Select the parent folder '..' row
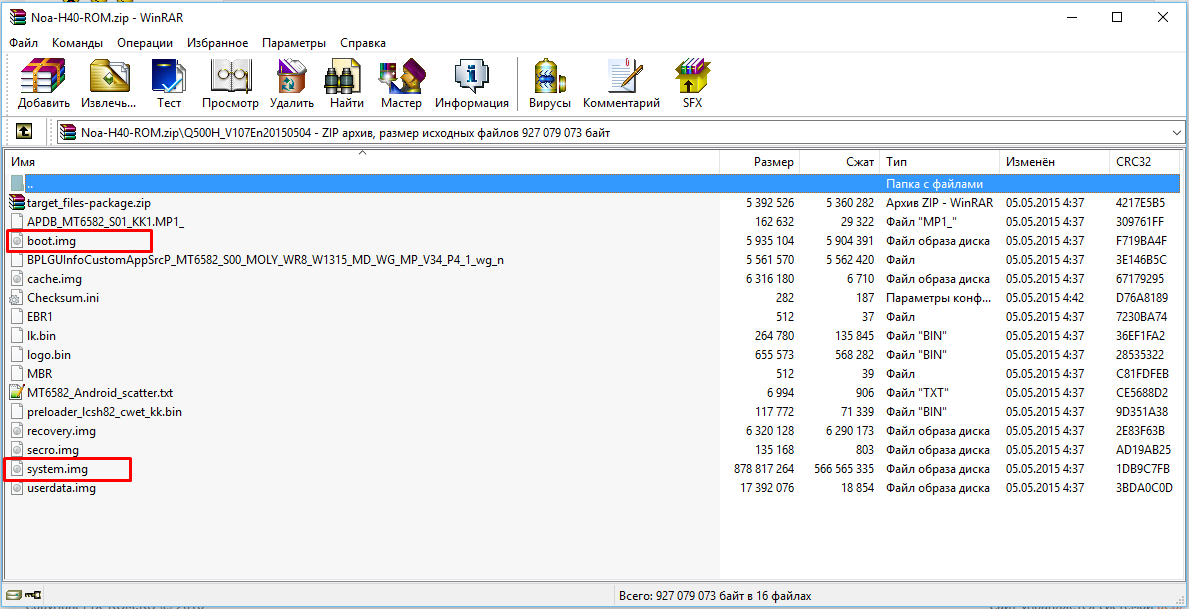The height and width of the screenshot is (609, 1189). click(593, 184)
